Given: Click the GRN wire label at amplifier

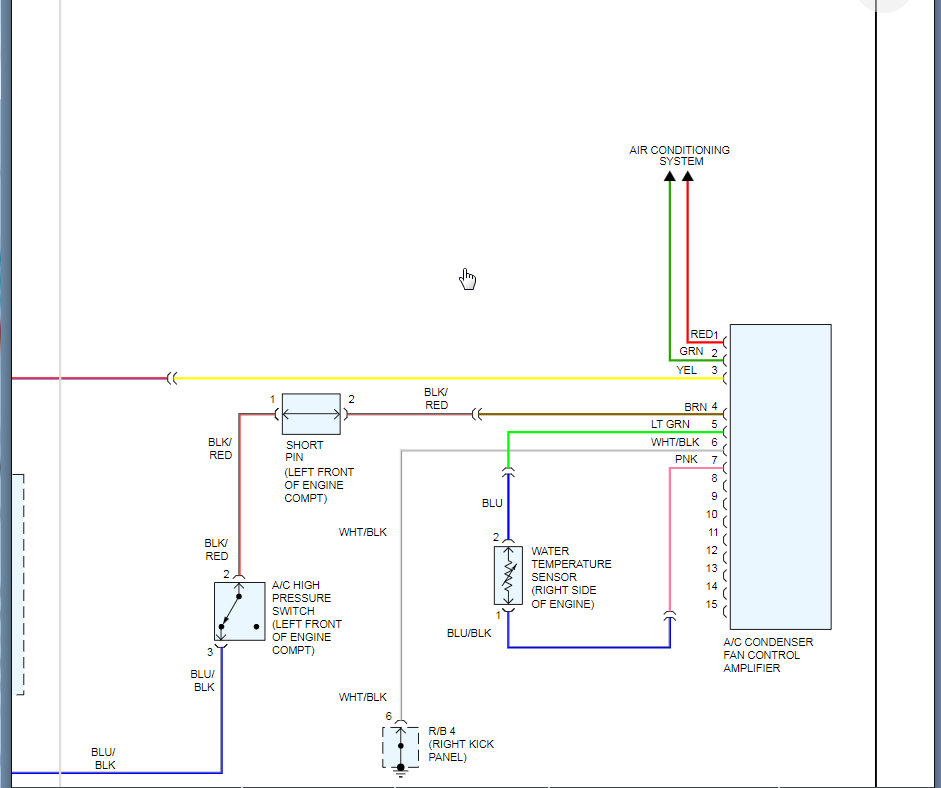Looking at the screenshot, I should [691, 351].
